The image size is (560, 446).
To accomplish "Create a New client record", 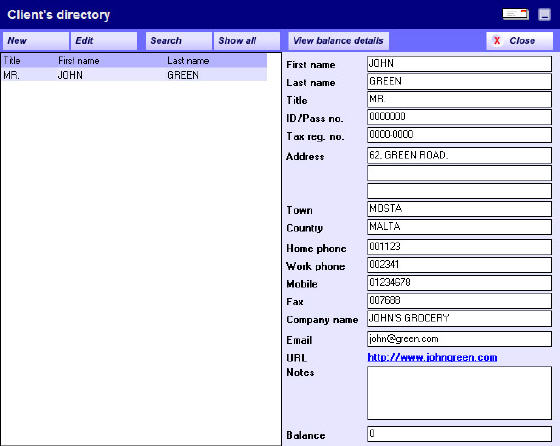I will coord(36,41).
